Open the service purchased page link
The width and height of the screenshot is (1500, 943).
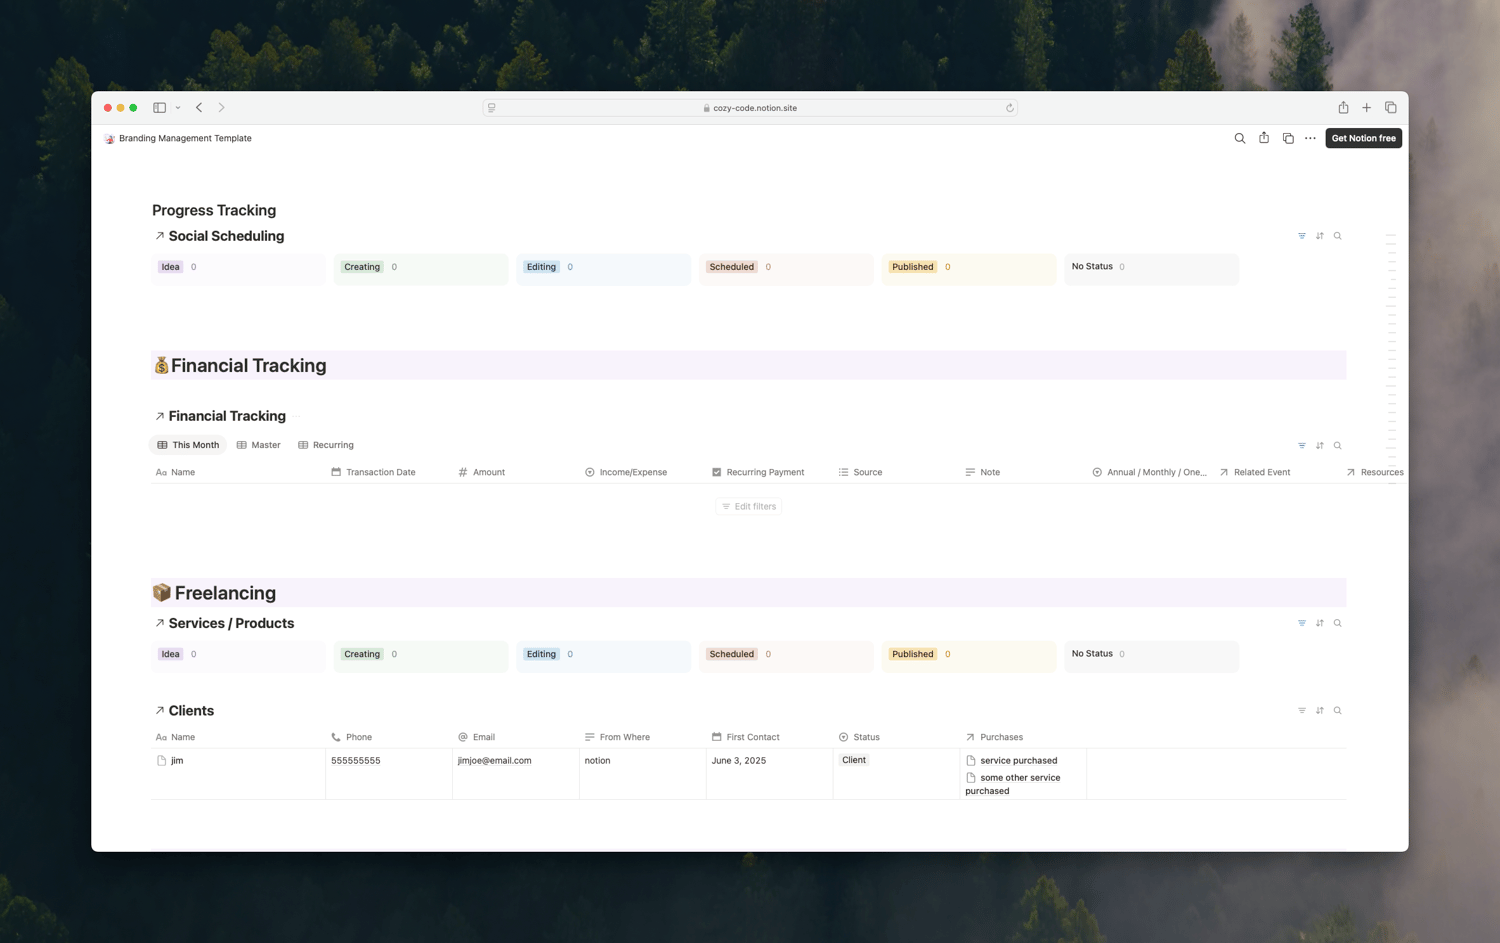[x=1012, y=761]
